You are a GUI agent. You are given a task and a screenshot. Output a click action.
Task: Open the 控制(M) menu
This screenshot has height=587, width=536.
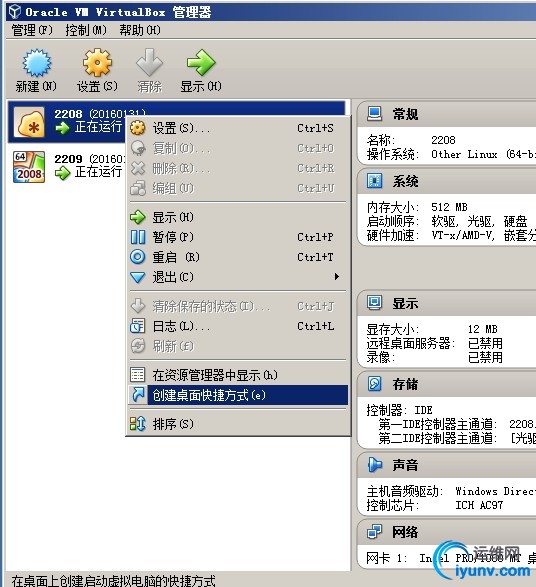pyautogui.click(x=86, y=30)
